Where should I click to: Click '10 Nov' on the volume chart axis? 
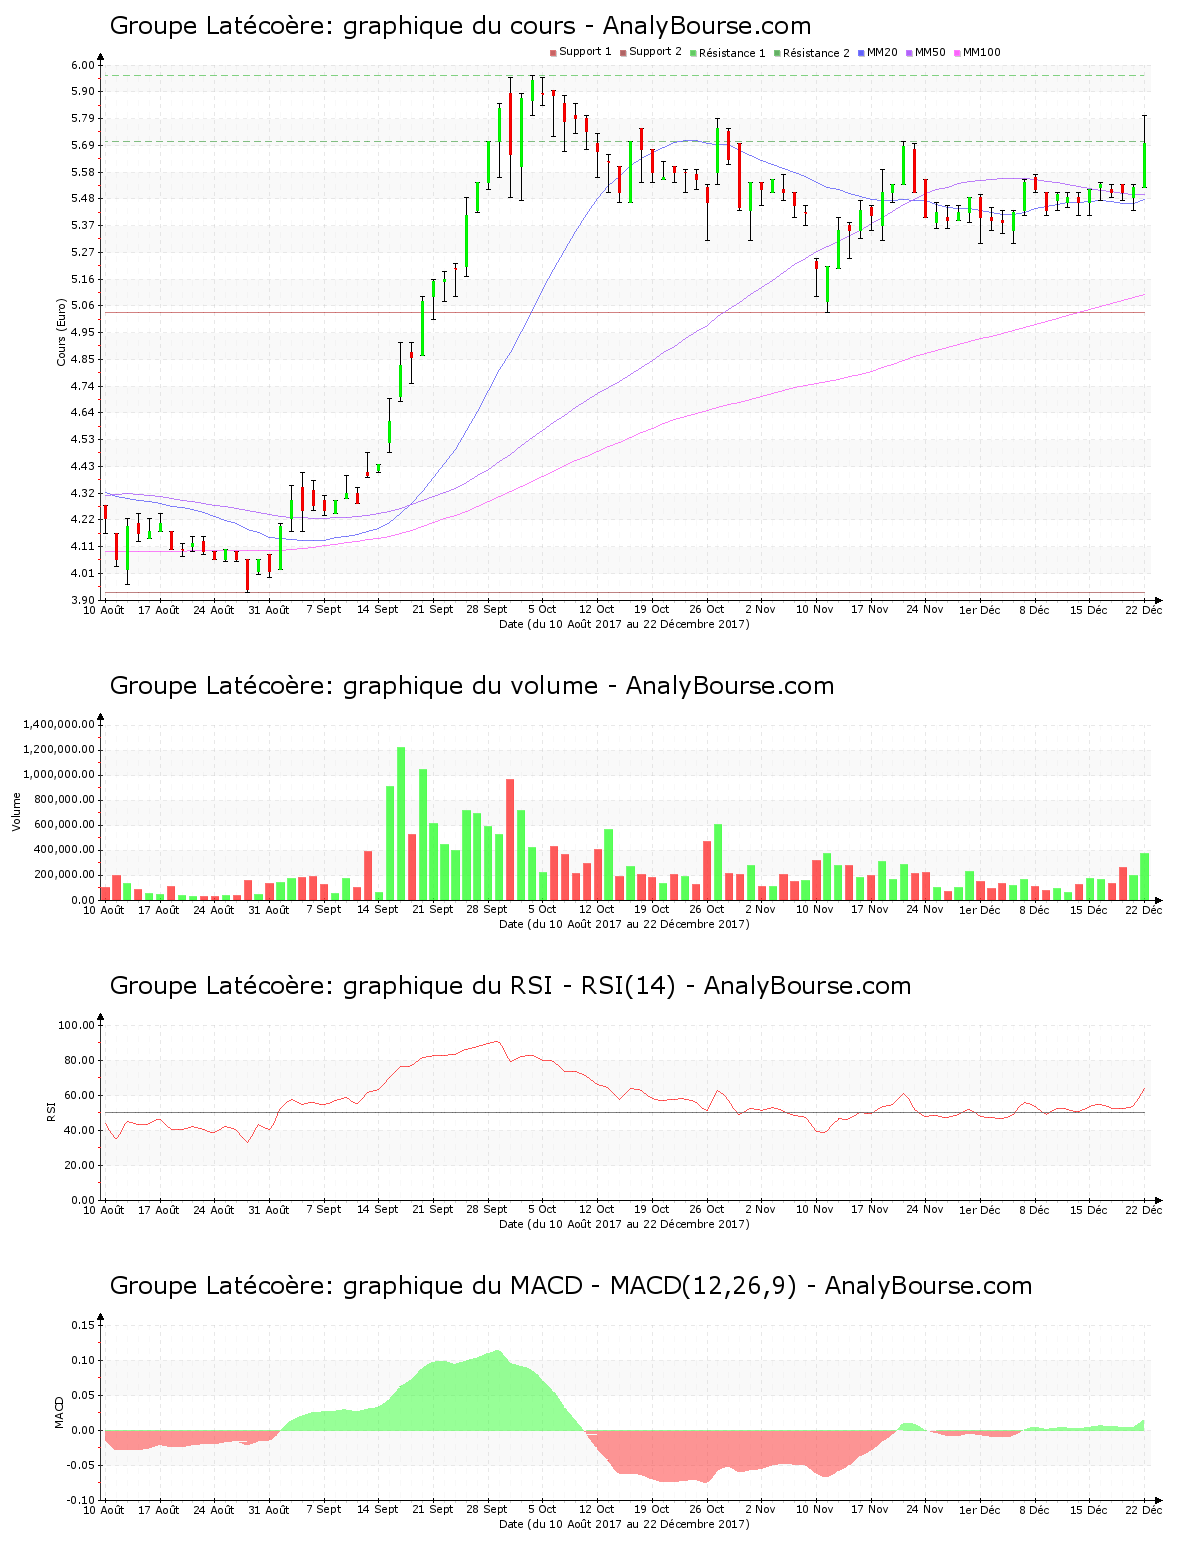(814, 909)
